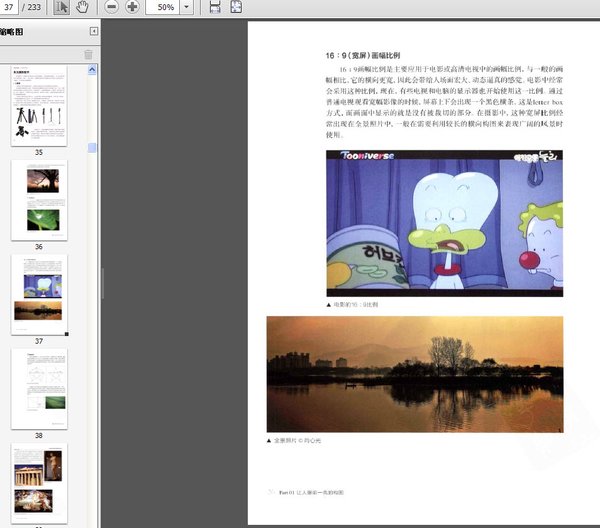Open page 35 thumbnail

(39, 106)
